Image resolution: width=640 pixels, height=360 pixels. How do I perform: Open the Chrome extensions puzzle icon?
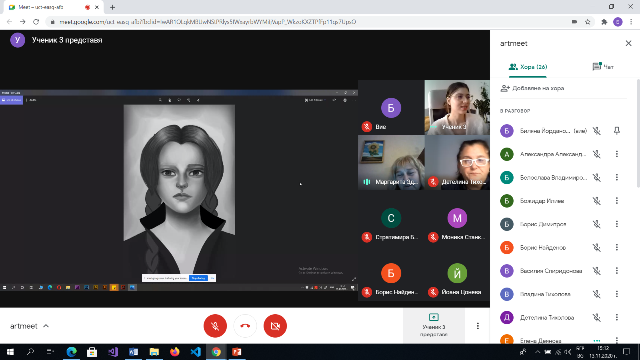(x=604, y=22)
